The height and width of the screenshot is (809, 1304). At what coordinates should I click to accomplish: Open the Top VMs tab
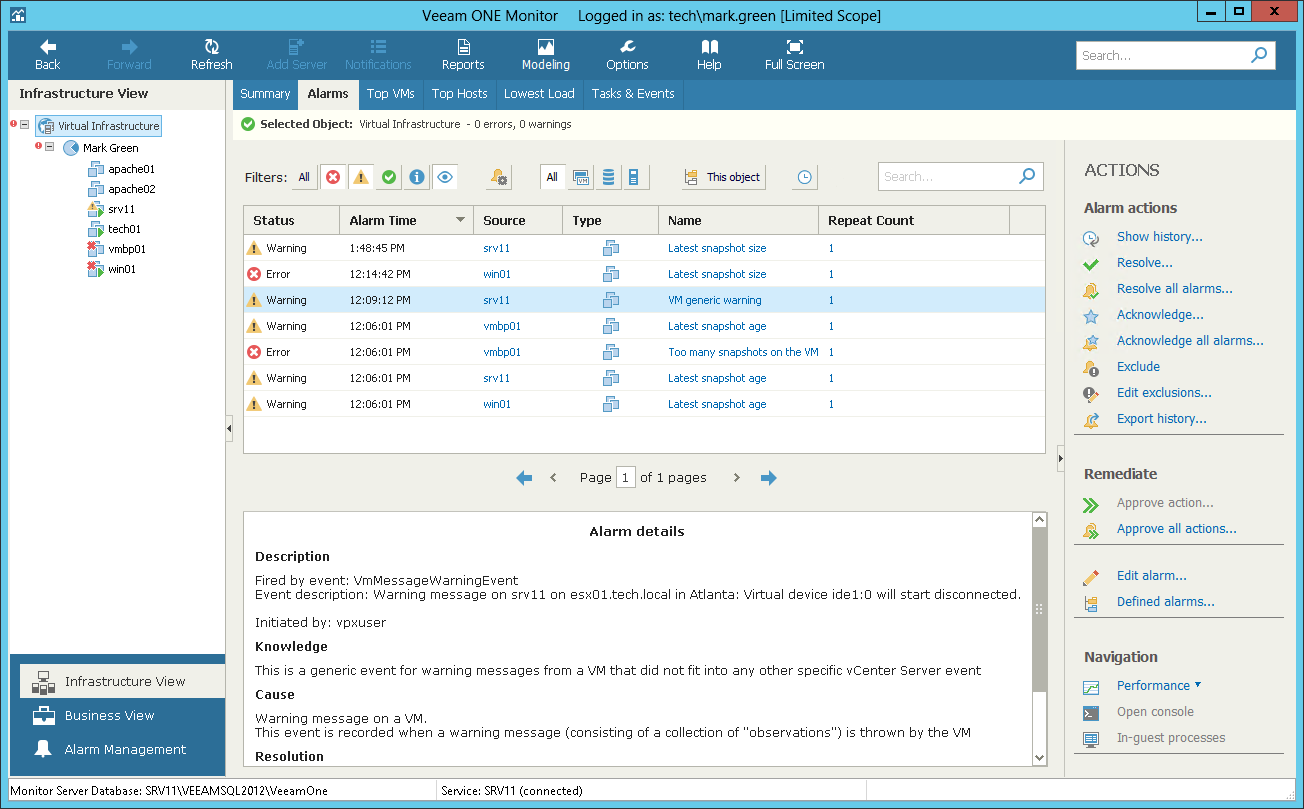click(390, 94)
